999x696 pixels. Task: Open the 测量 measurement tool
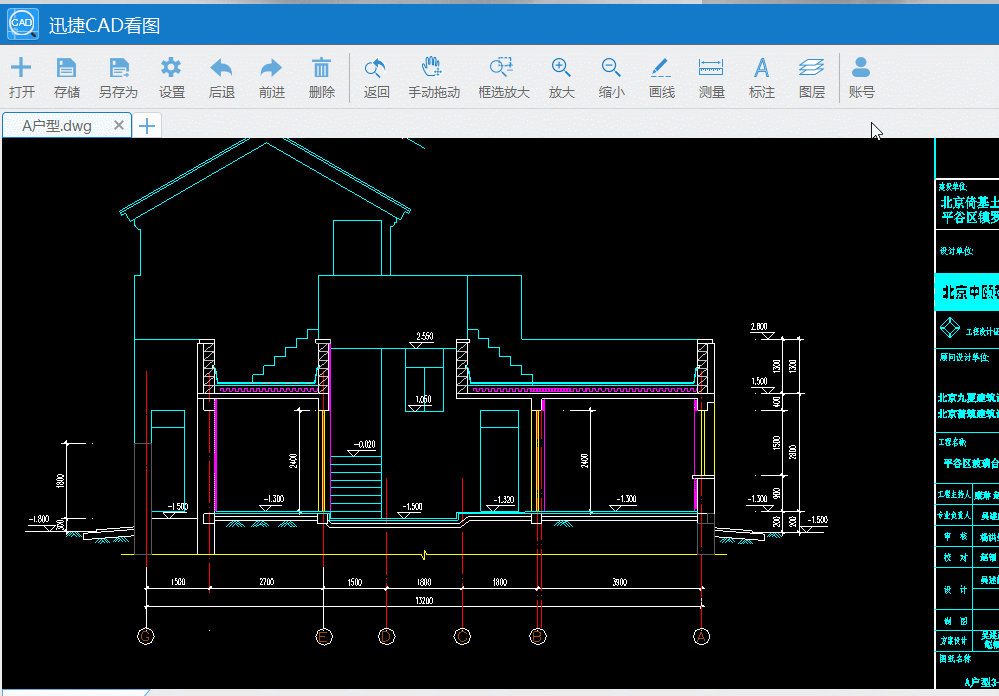tap(712, 77)
